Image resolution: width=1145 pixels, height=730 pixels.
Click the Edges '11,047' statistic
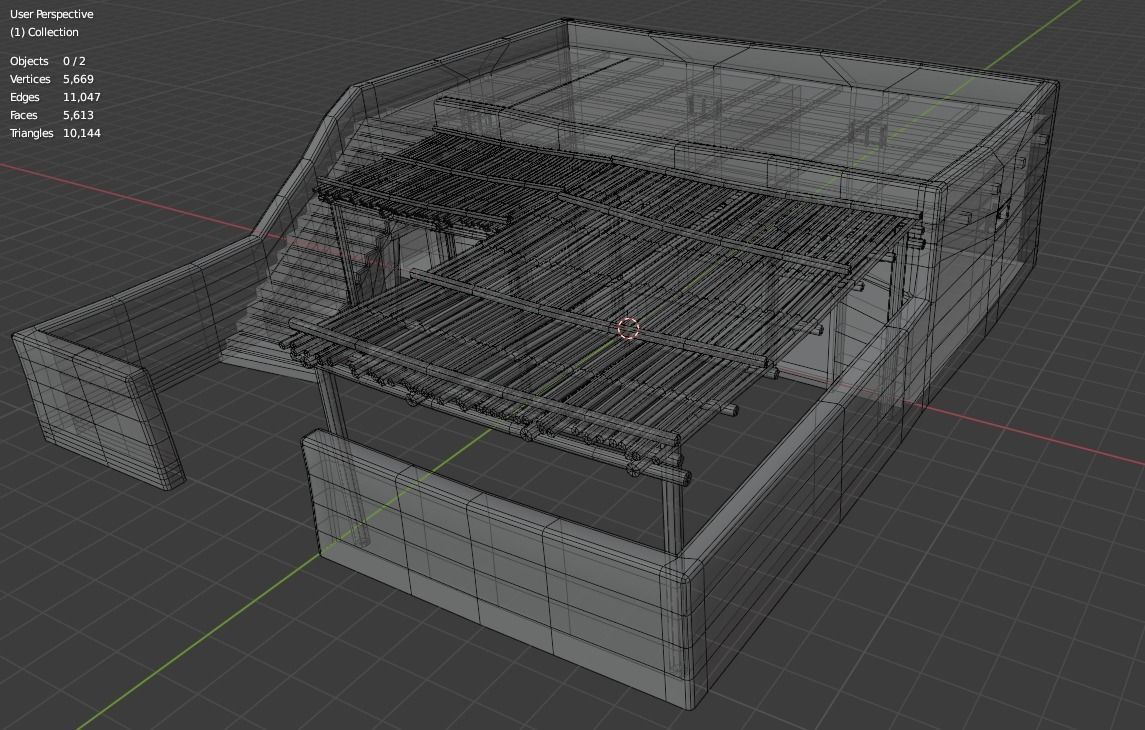pos(82,97)
